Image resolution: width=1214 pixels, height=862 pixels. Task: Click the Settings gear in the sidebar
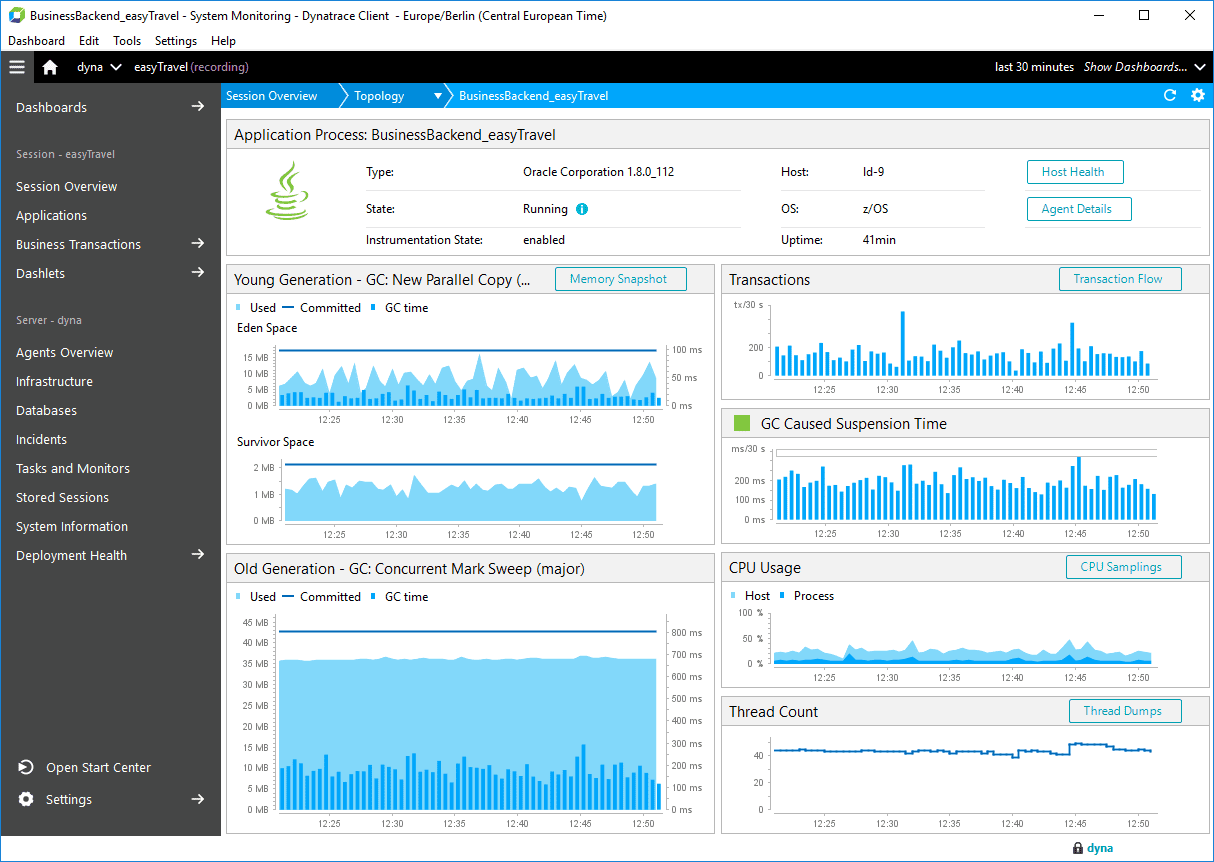coord(26,799)
